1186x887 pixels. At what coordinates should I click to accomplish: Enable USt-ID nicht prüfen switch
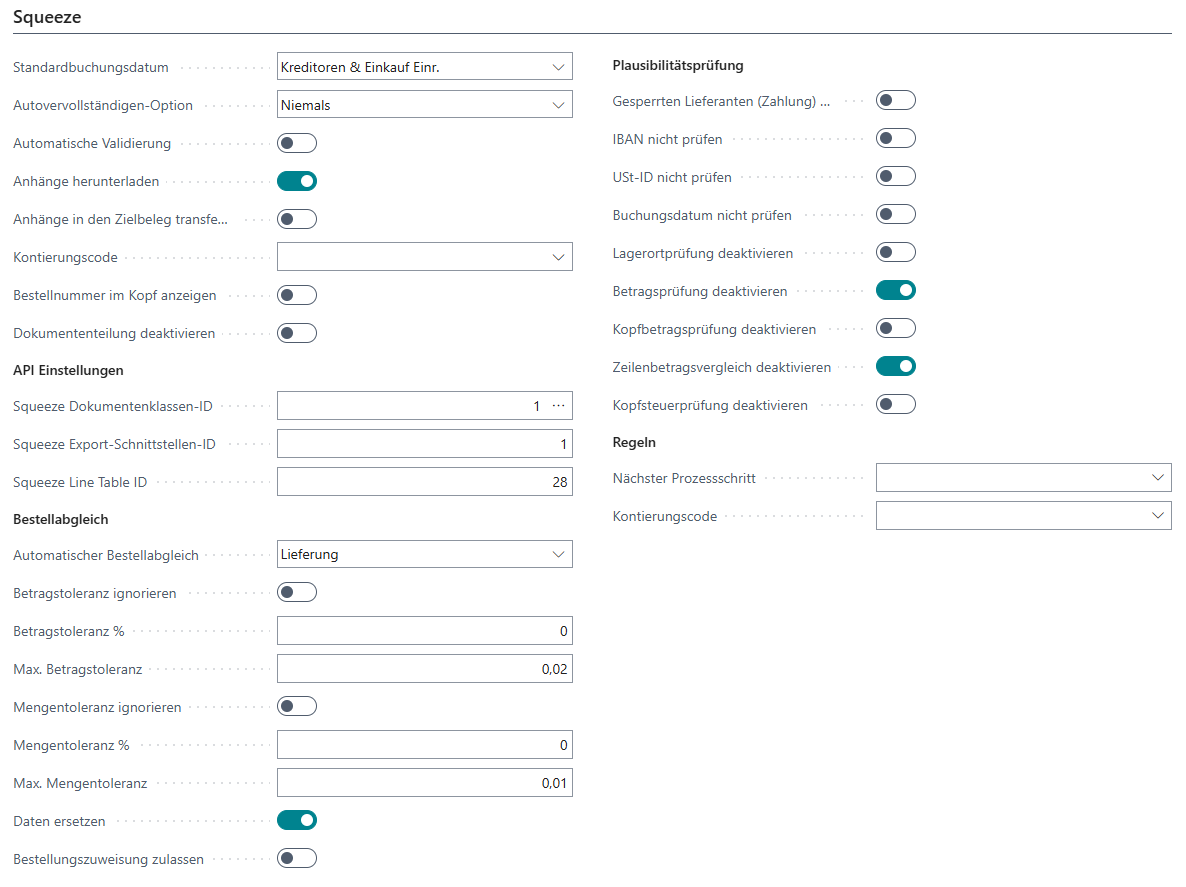point(896,177)
